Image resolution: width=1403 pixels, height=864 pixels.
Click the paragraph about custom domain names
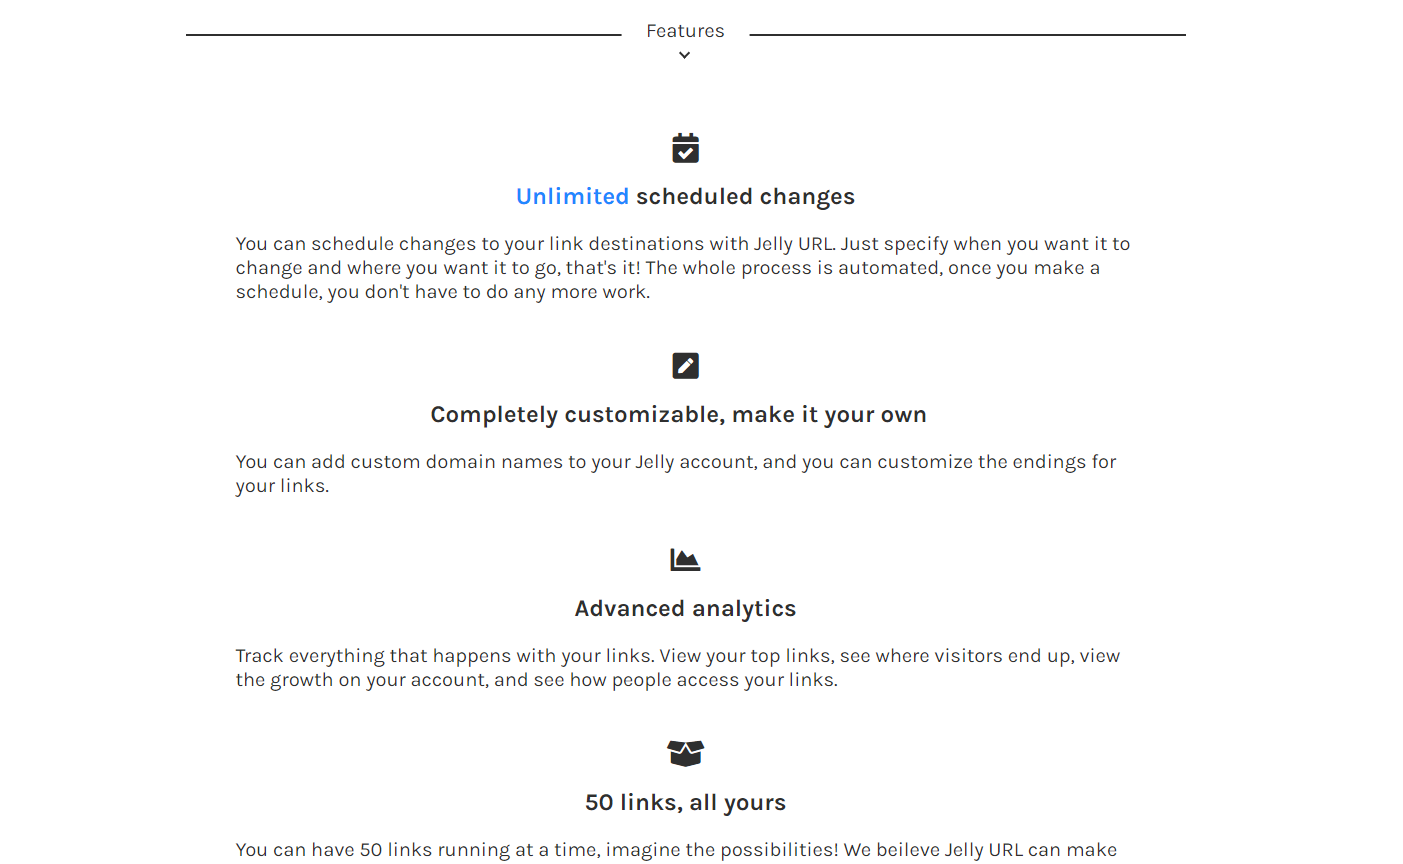pos(675,473)
